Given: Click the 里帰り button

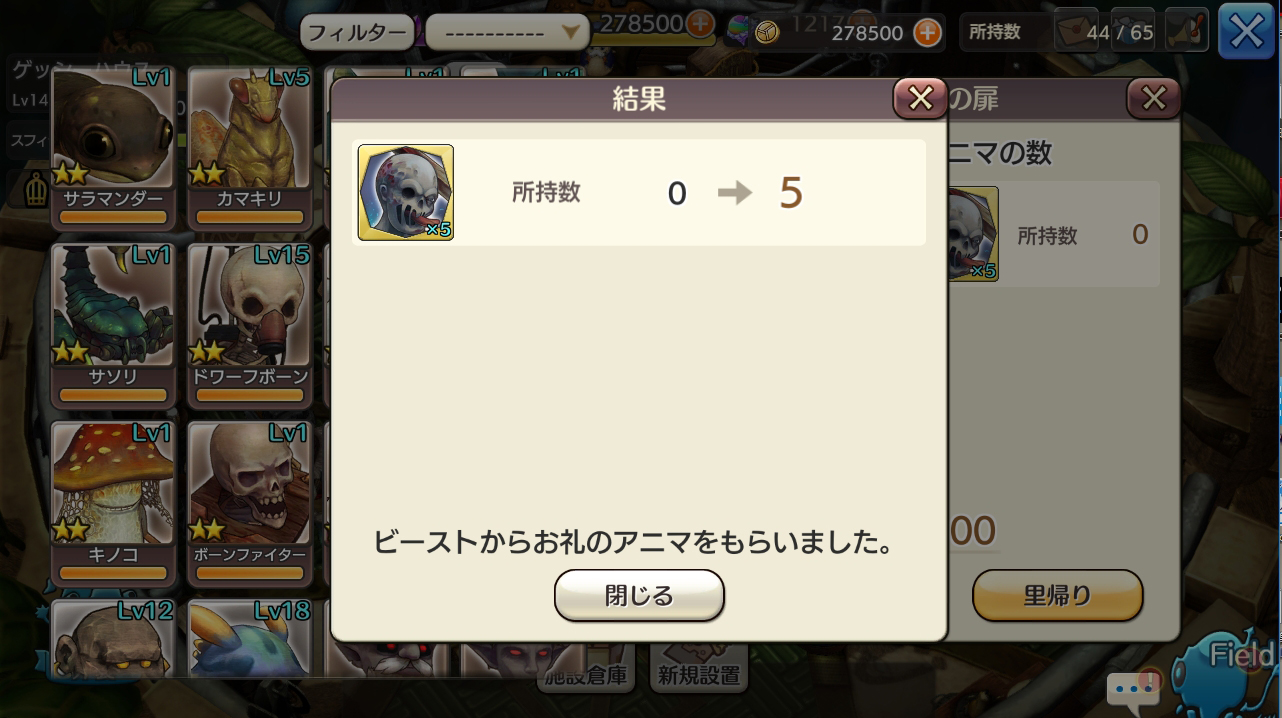Looking at the screenshot, I should pyautogui.click(x=1057, y=596).
